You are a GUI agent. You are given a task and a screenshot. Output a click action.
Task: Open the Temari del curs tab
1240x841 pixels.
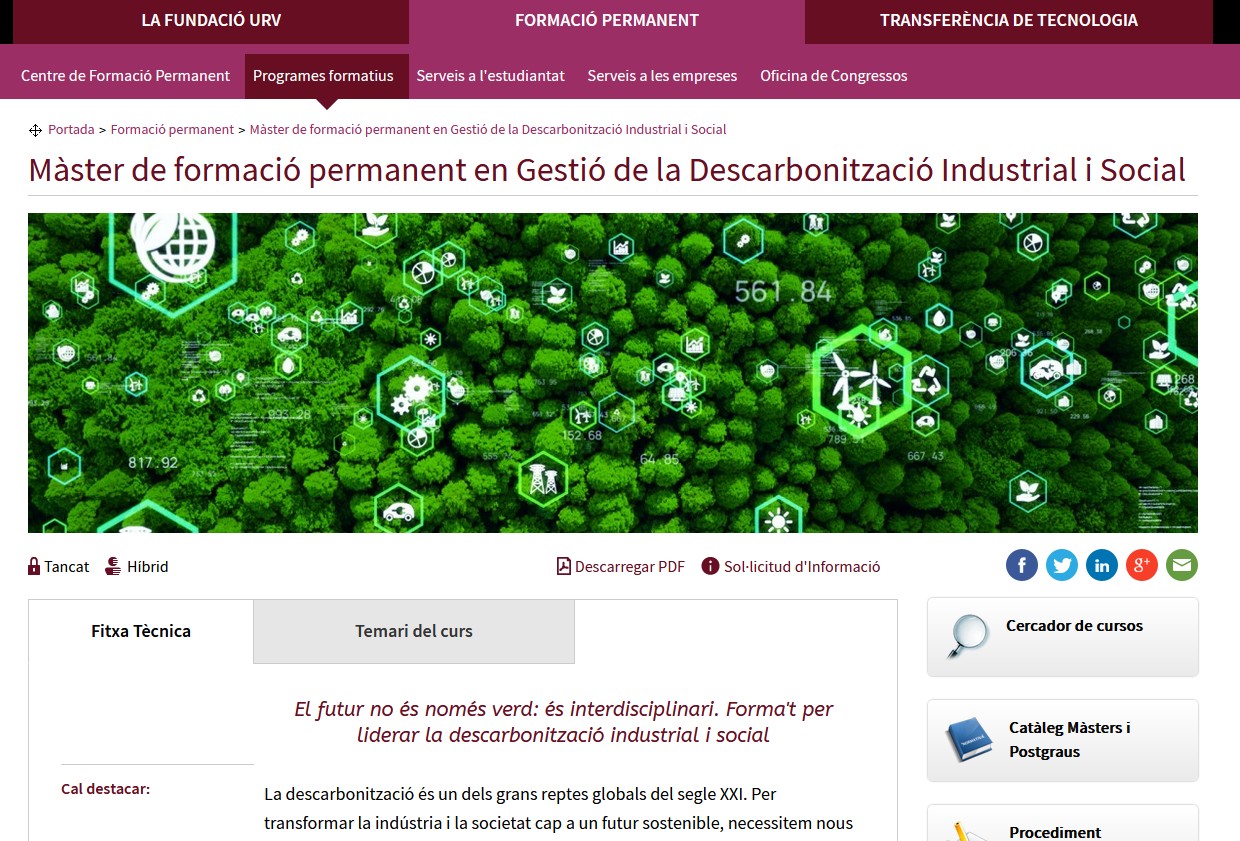tap(413, 631)
